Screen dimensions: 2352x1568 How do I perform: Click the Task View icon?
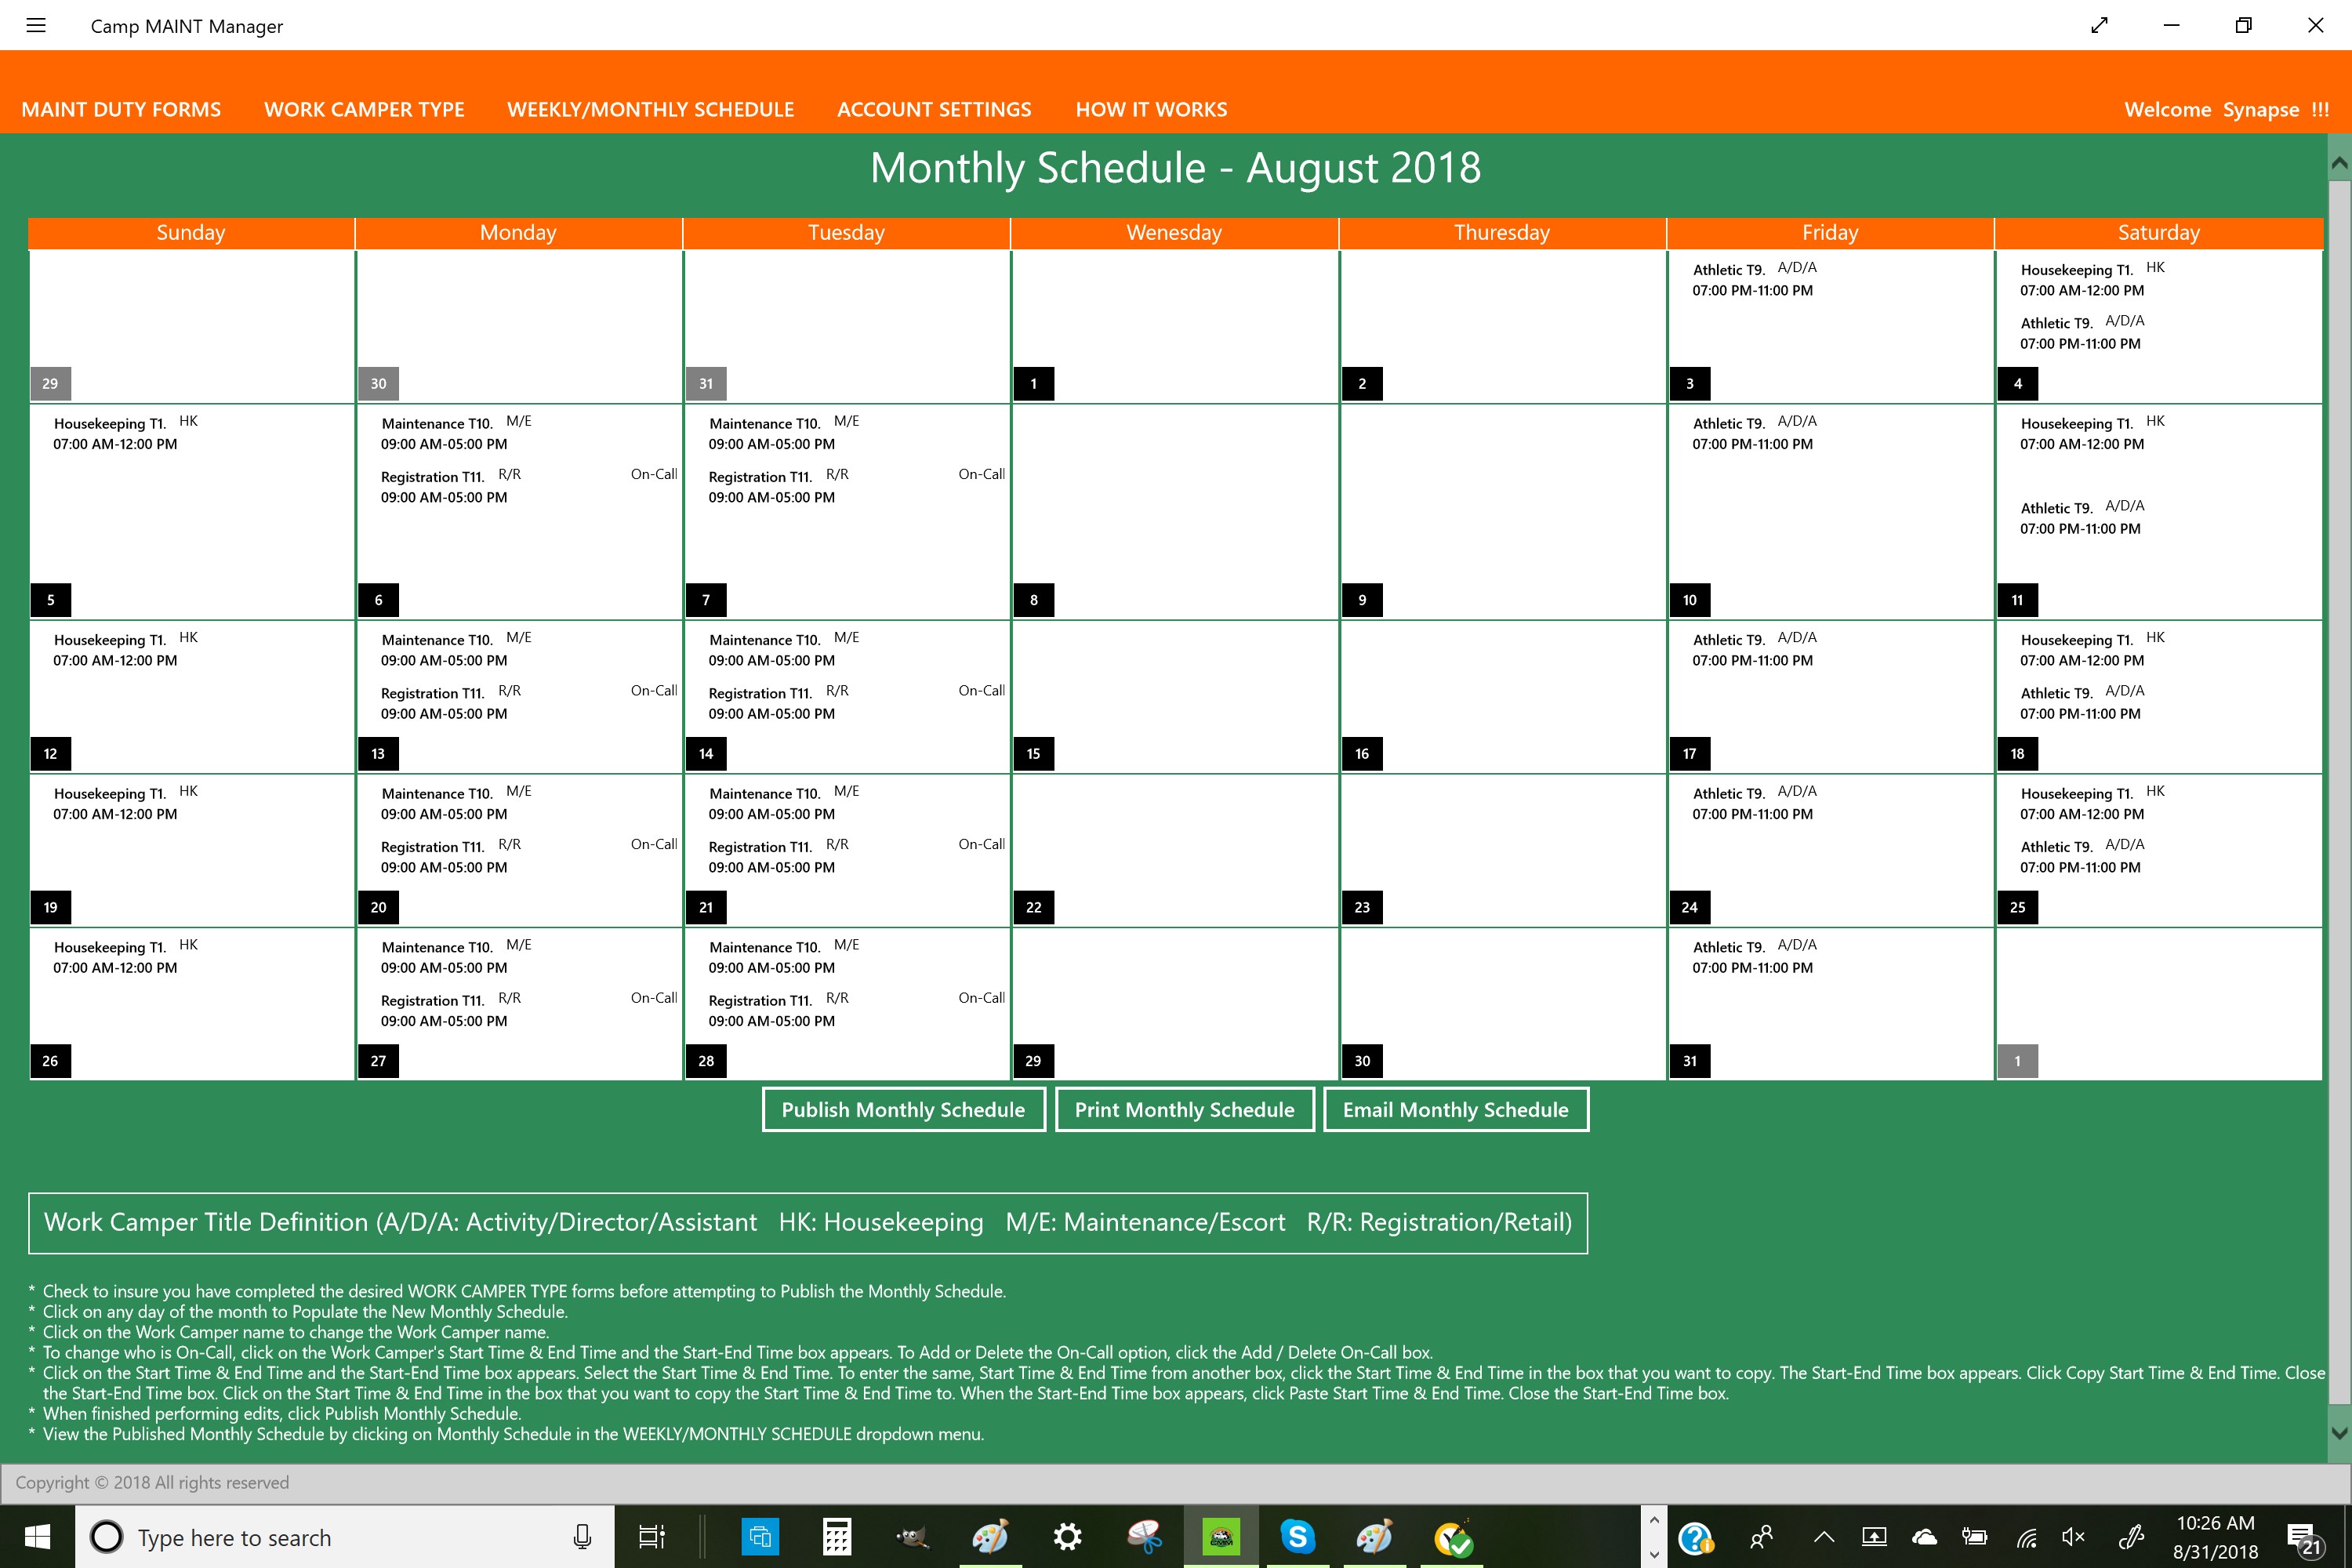coord(651,1537)
